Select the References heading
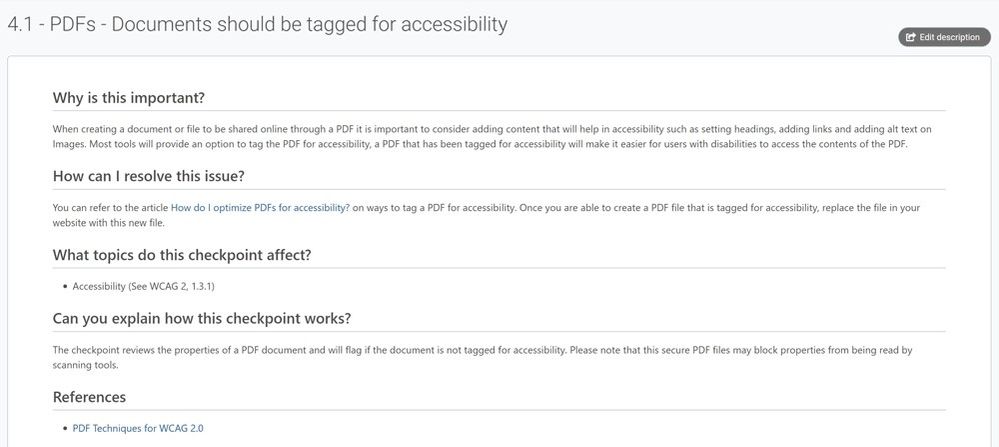Screen dimensions: 999x447 click(x=89, y=397)
